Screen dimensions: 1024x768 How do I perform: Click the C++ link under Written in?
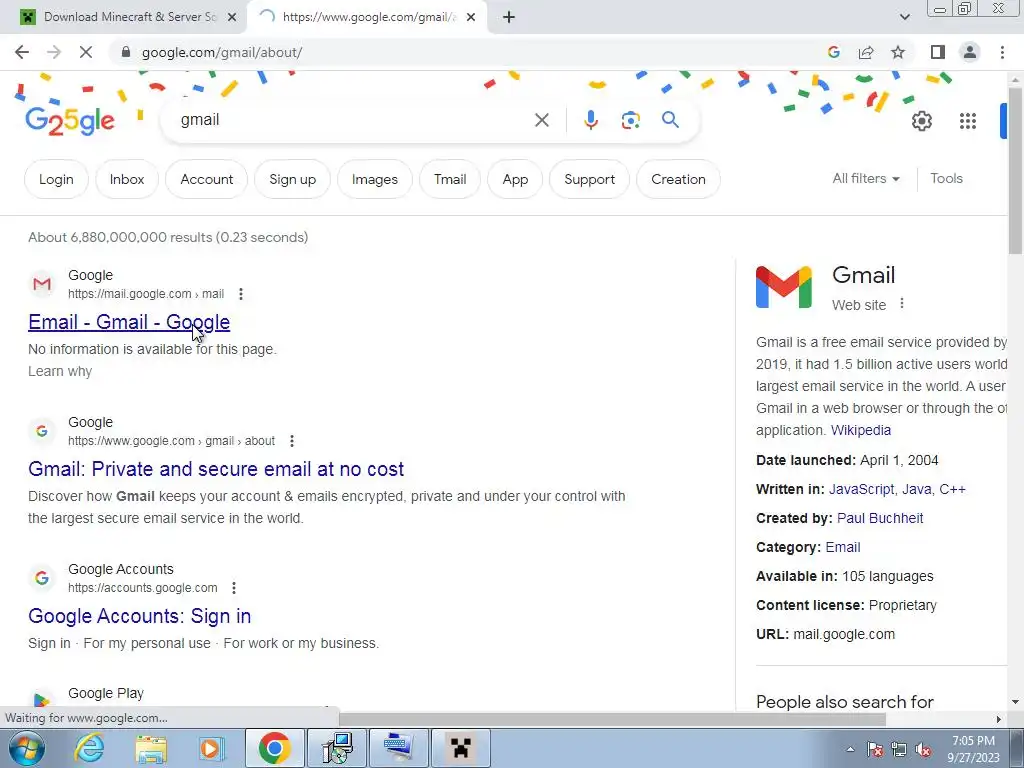tap(952, 489)
